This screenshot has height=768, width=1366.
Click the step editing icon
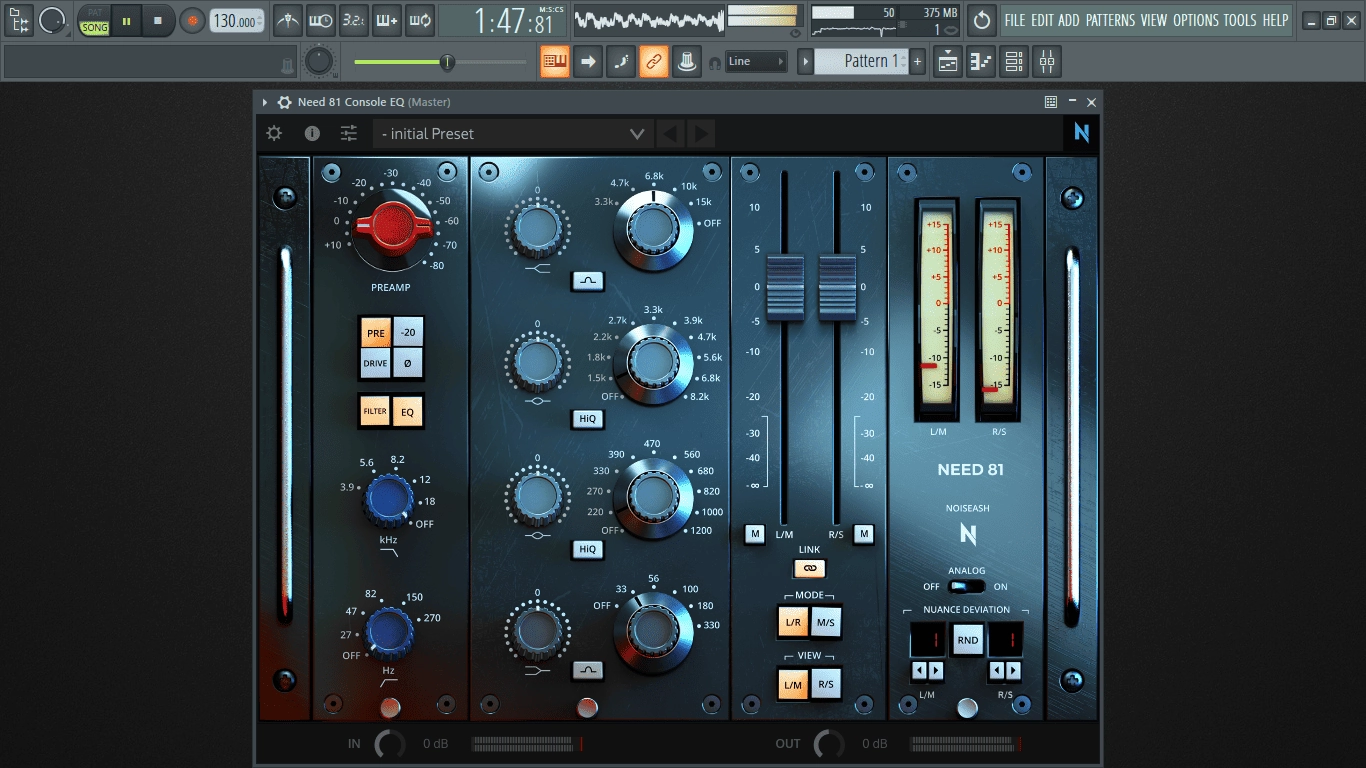tap(621, 61)
